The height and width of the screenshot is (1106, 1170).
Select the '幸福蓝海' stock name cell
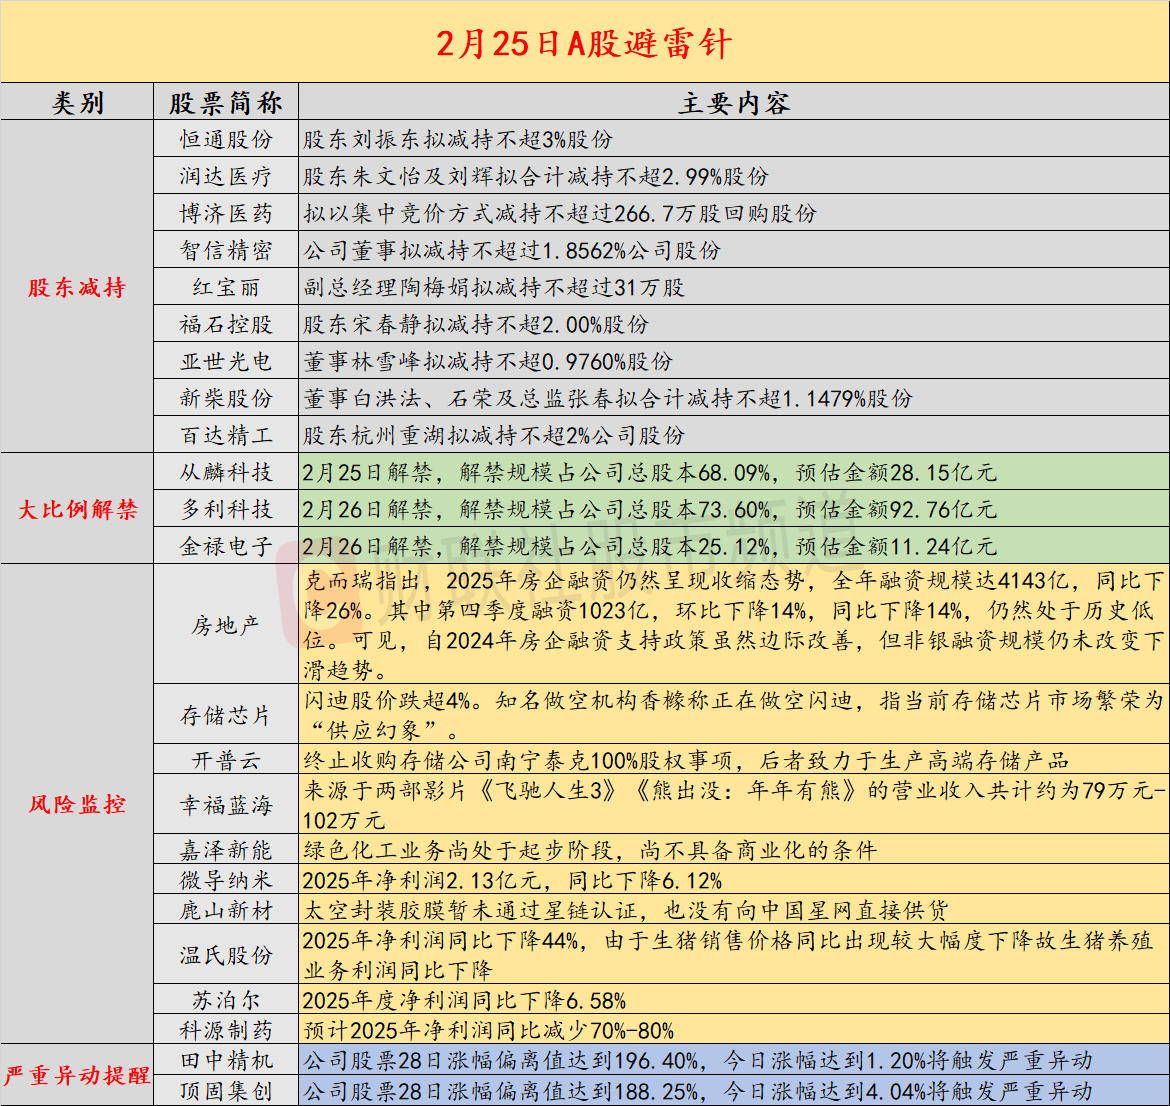(x=226, y=805)
